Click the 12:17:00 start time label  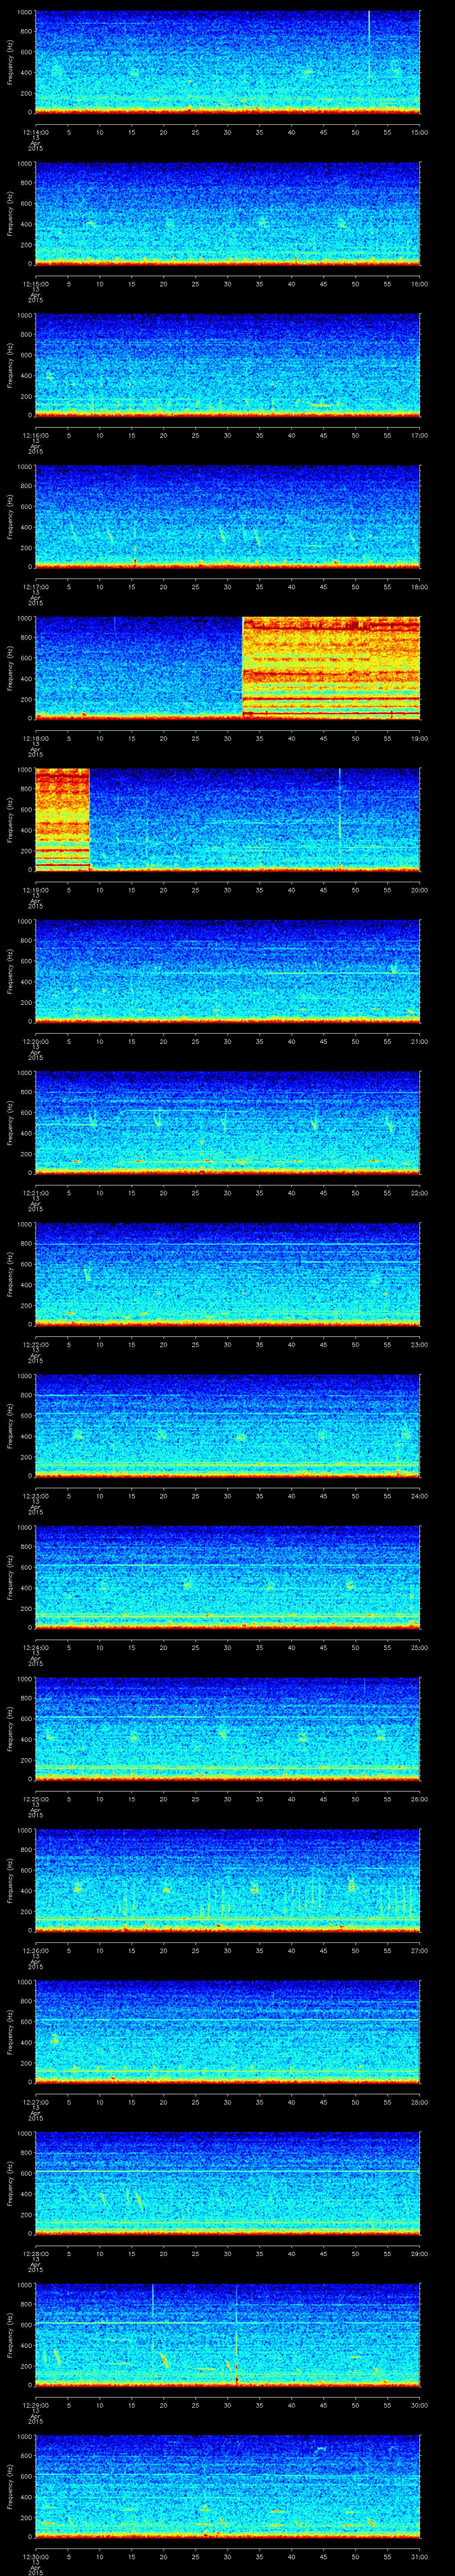(x=35, y=586)
